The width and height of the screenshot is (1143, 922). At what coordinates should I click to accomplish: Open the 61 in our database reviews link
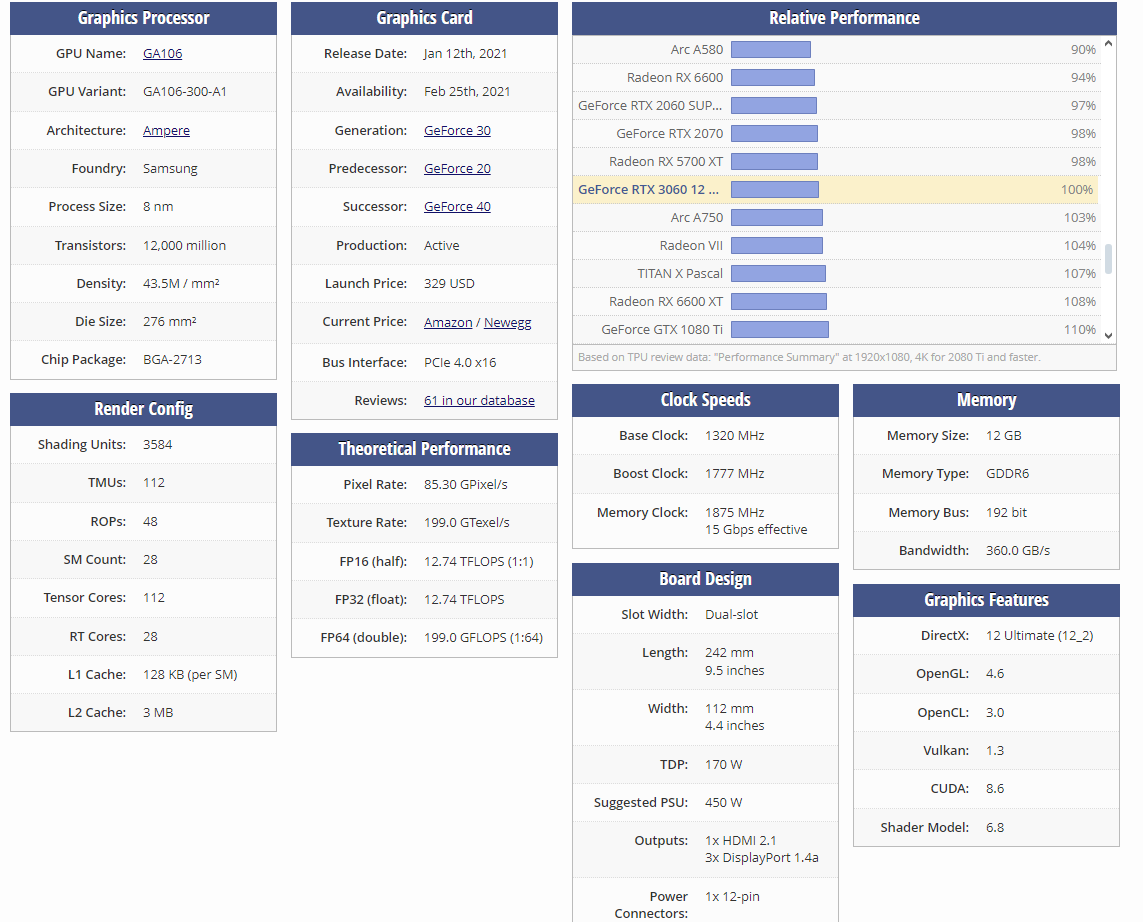pyautogui.click(x=479, y=400)
